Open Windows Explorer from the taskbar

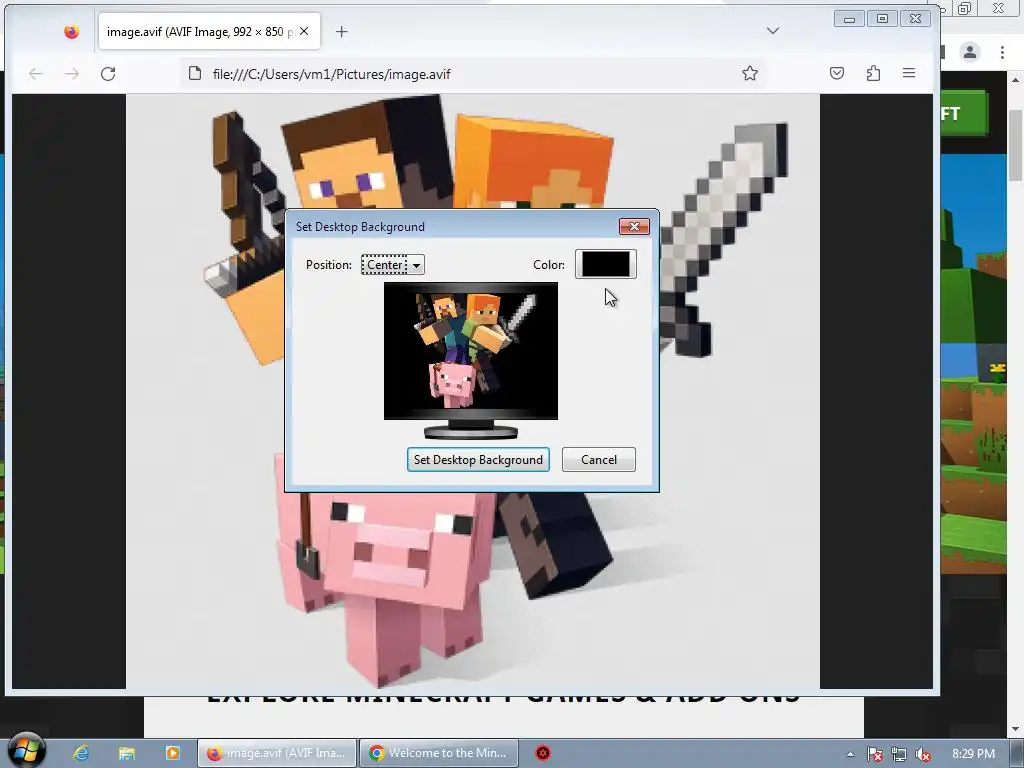(127, 753)
